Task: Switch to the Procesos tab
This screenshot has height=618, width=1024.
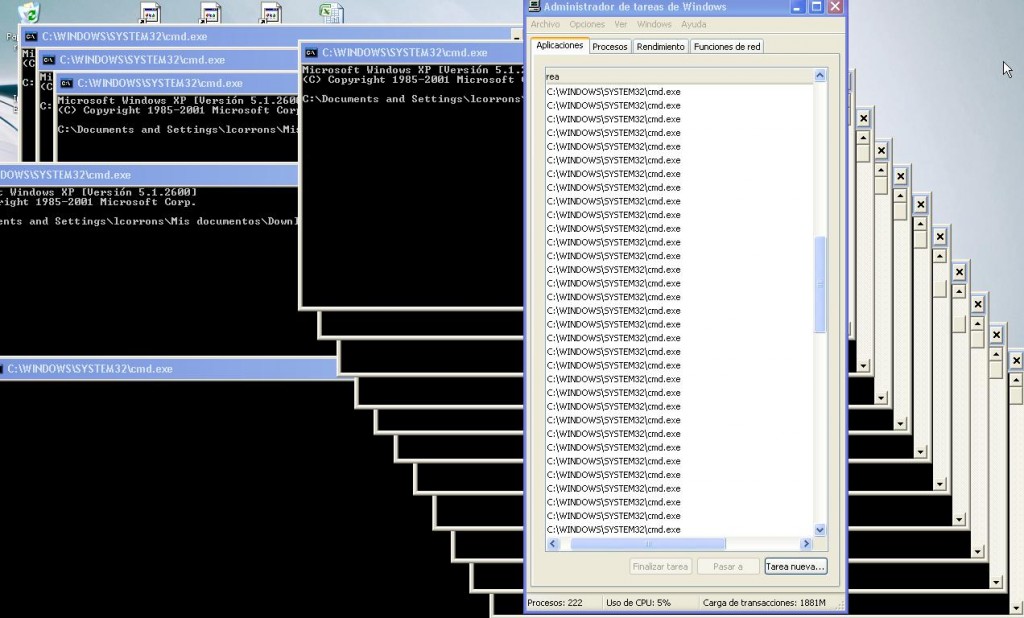Action: coord(610,46)
